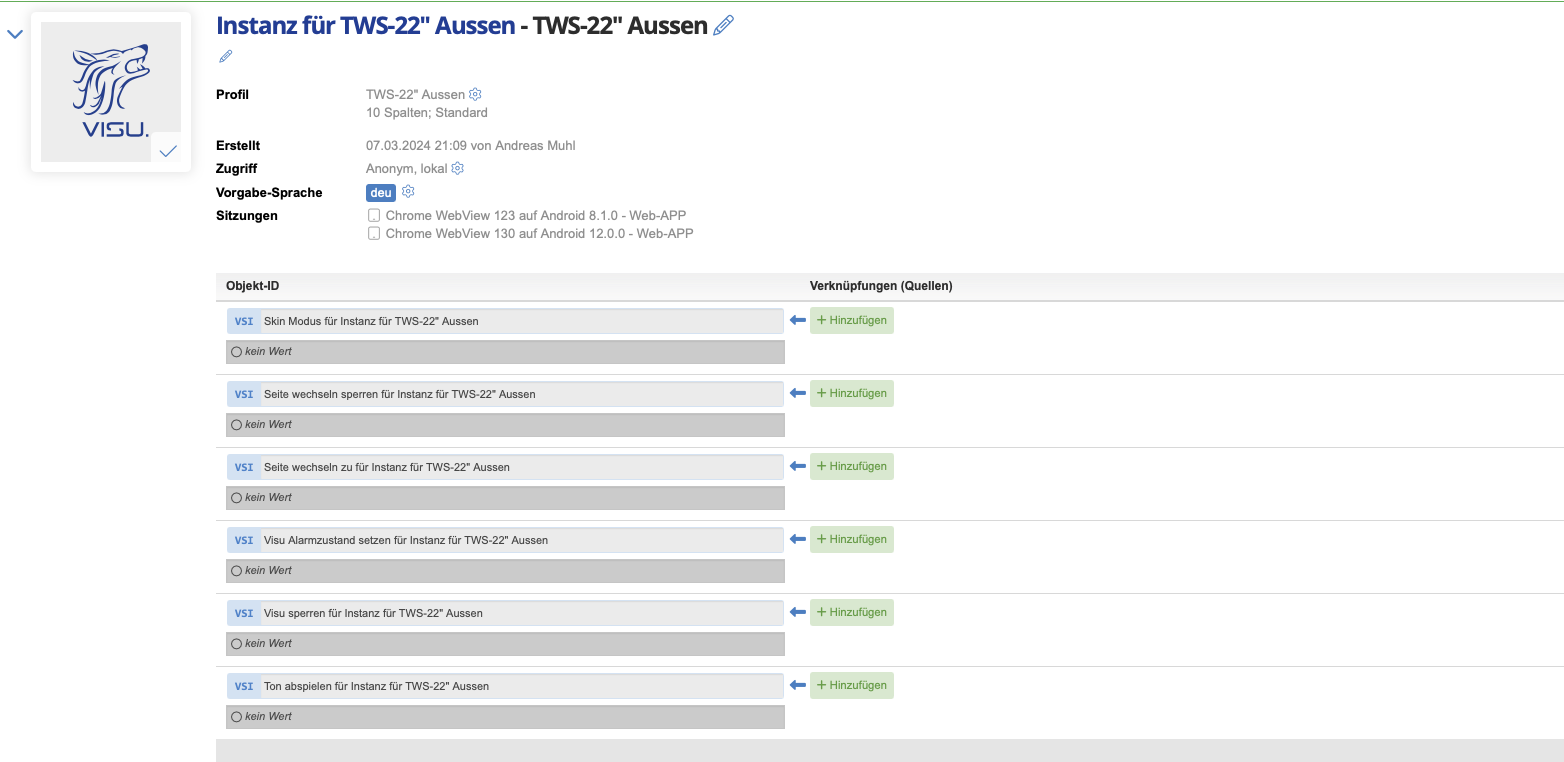Open Profil settings gear for TWS-22" Aussen

[x=476, y=94]
